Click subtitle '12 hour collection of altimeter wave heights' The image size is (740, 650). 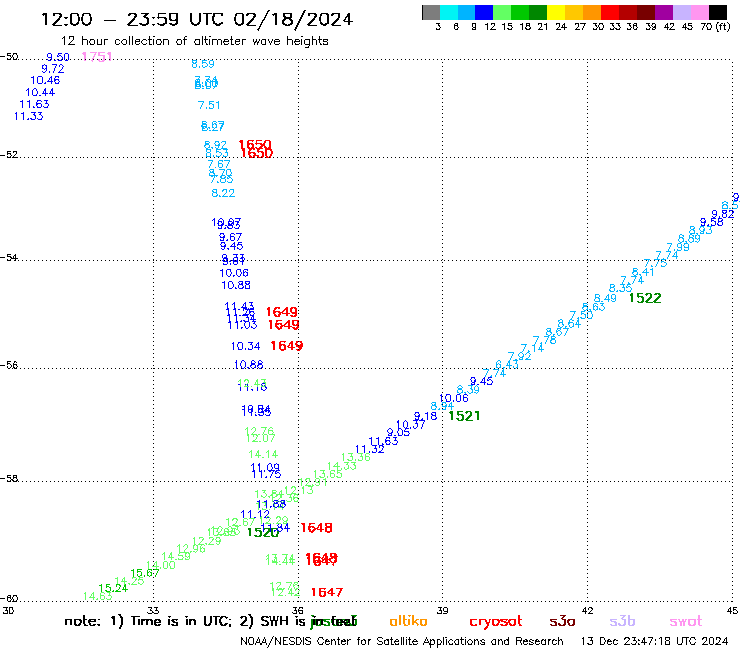pyautogui.click(x=195, y=41)
